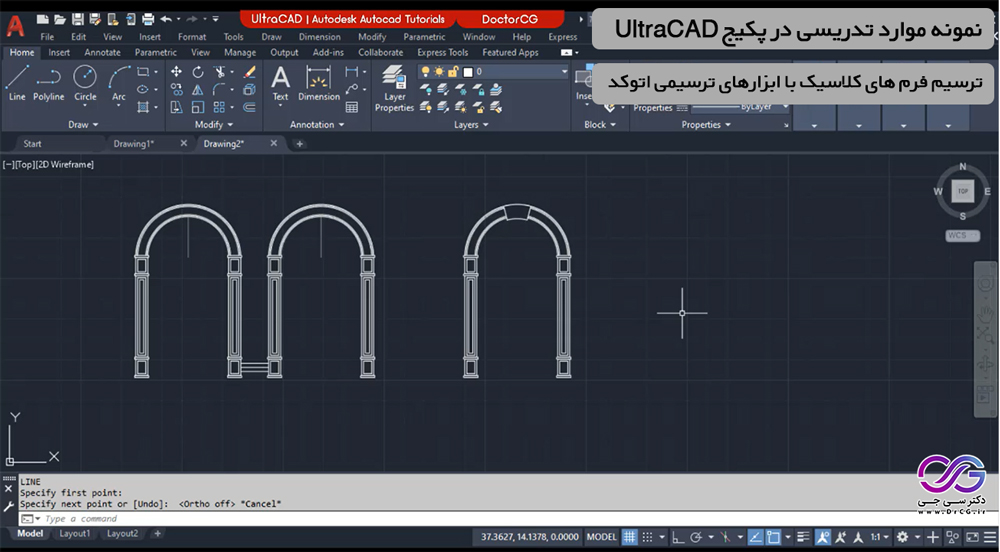The image size is (1000, 552).
Task: Open Layer Properties manager
Action: 394,89
